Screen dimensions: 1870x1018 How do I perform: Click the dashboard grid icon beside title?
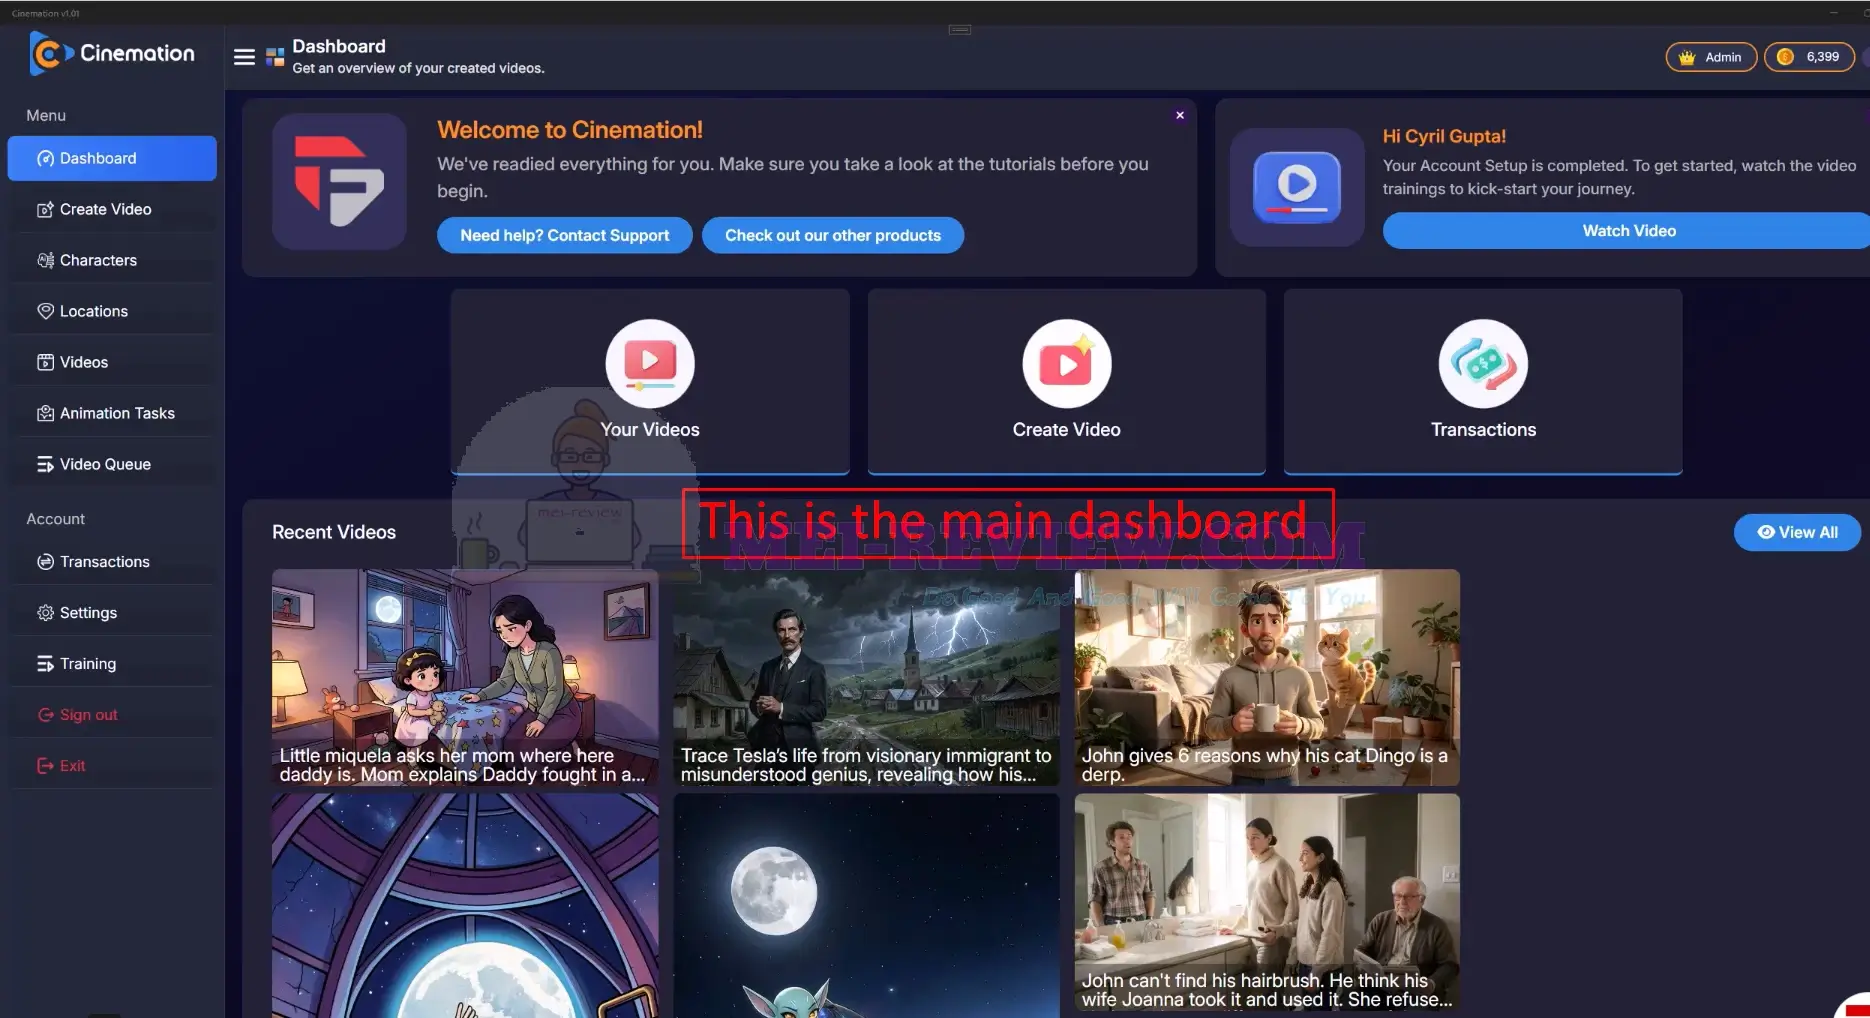tap(275, 57)
